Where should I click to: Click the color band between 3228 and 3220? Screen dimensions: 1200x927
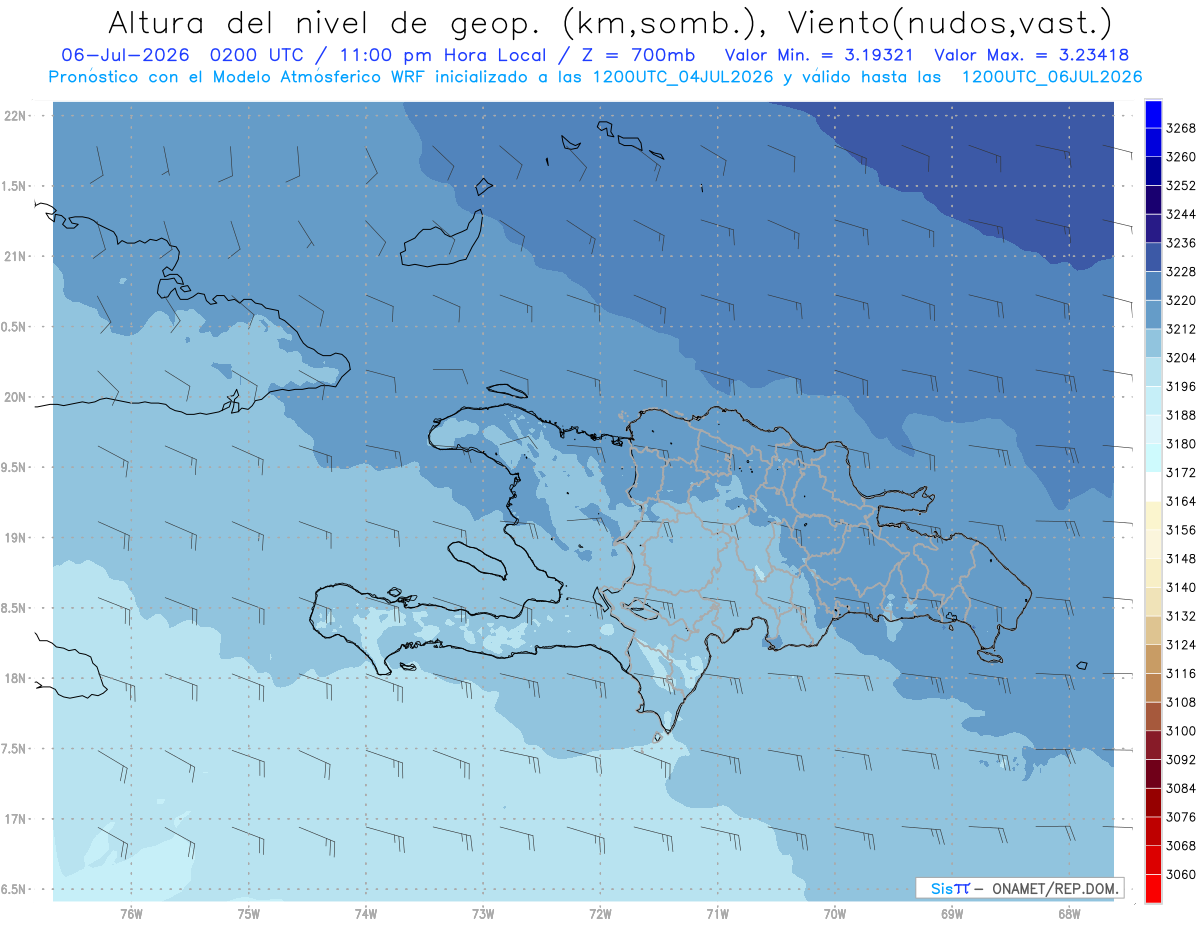click(1153, 286)
